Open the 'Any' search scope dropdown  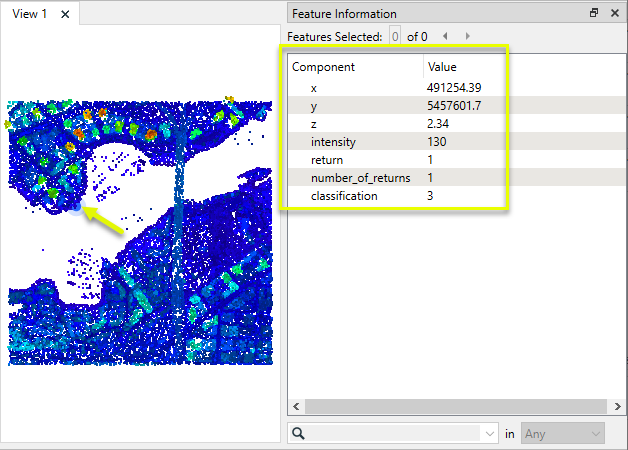tap(563, 434)
